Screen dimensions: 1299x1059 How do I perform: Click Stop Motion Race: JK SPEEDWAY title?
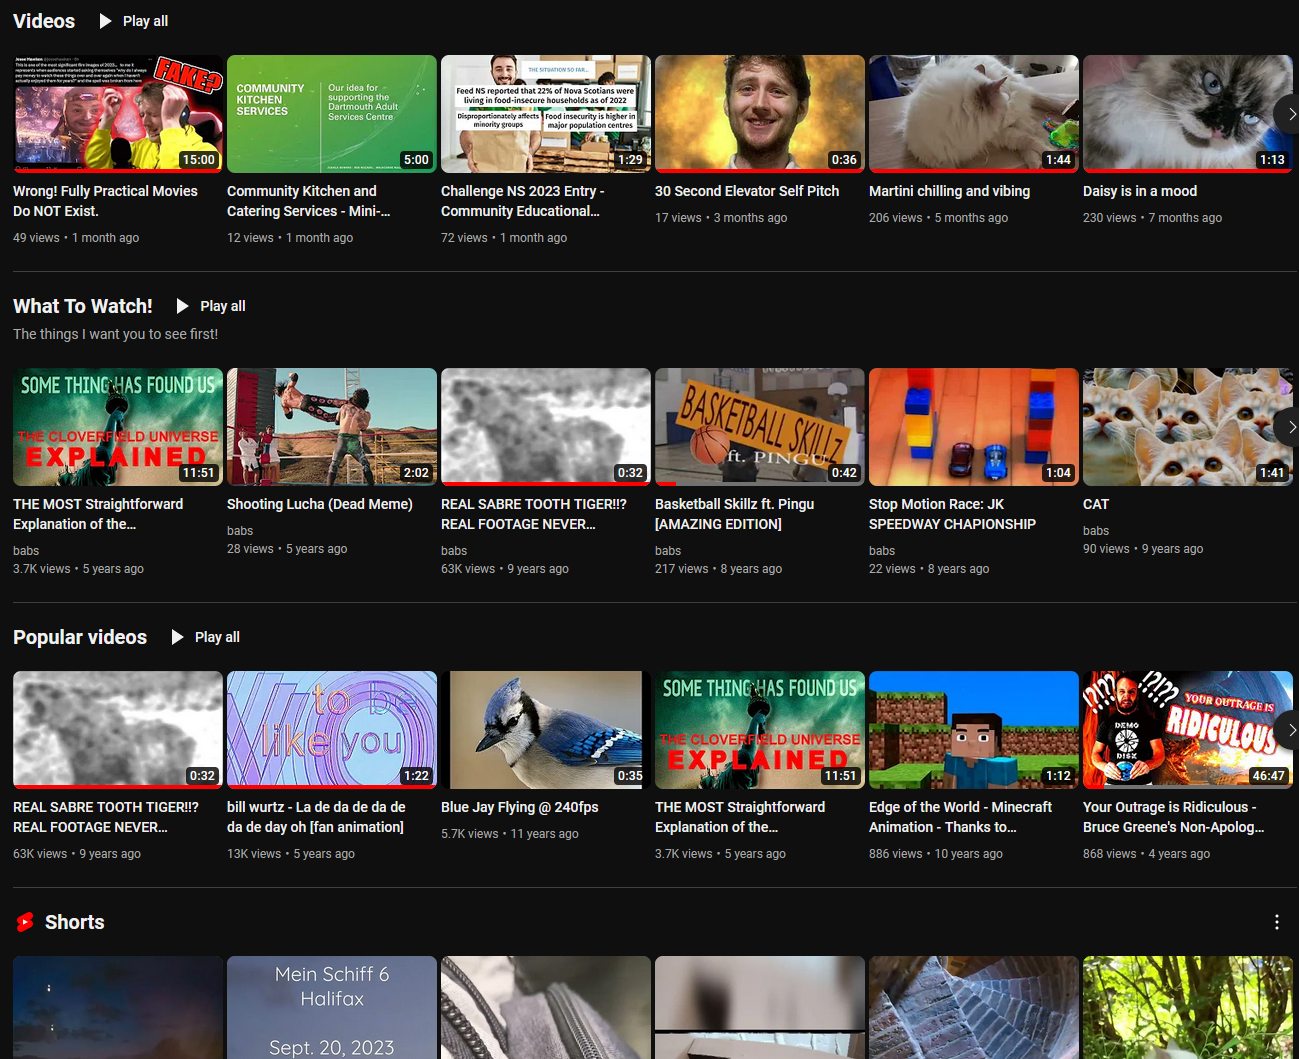(x=952, y=514)
